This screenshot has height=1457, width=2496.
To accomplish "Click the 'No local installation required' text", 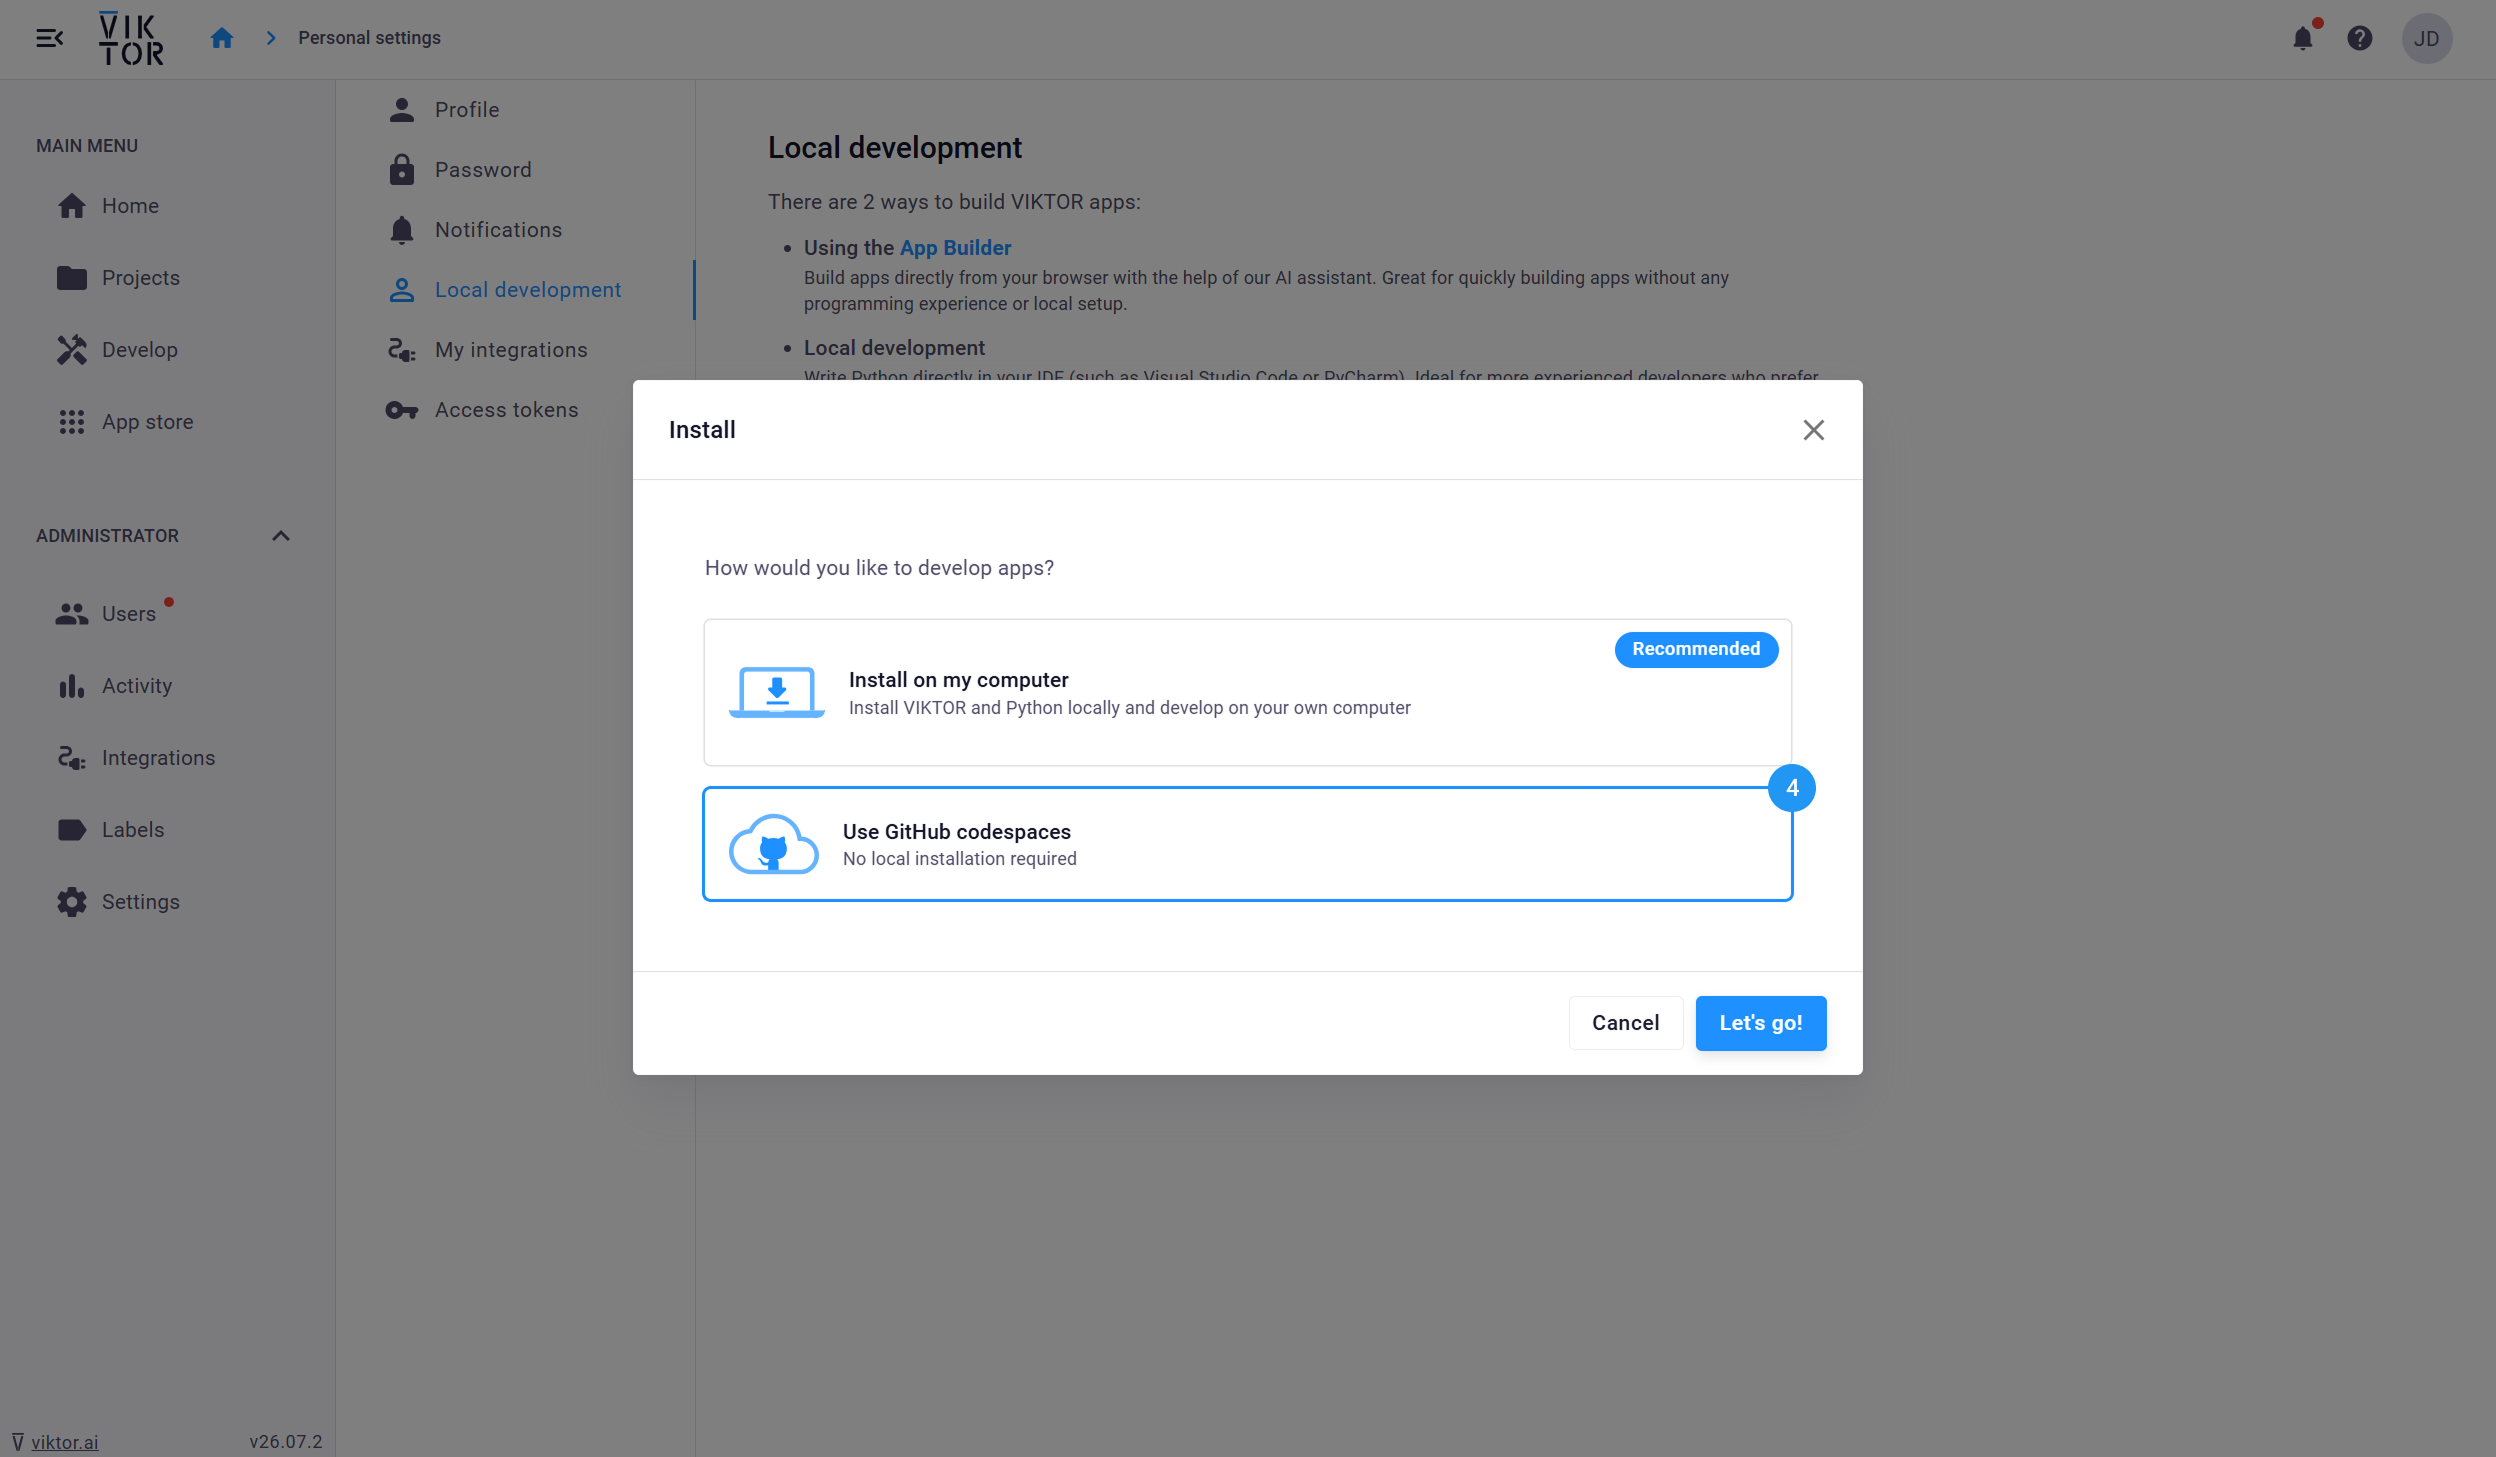I will (960, 859).
